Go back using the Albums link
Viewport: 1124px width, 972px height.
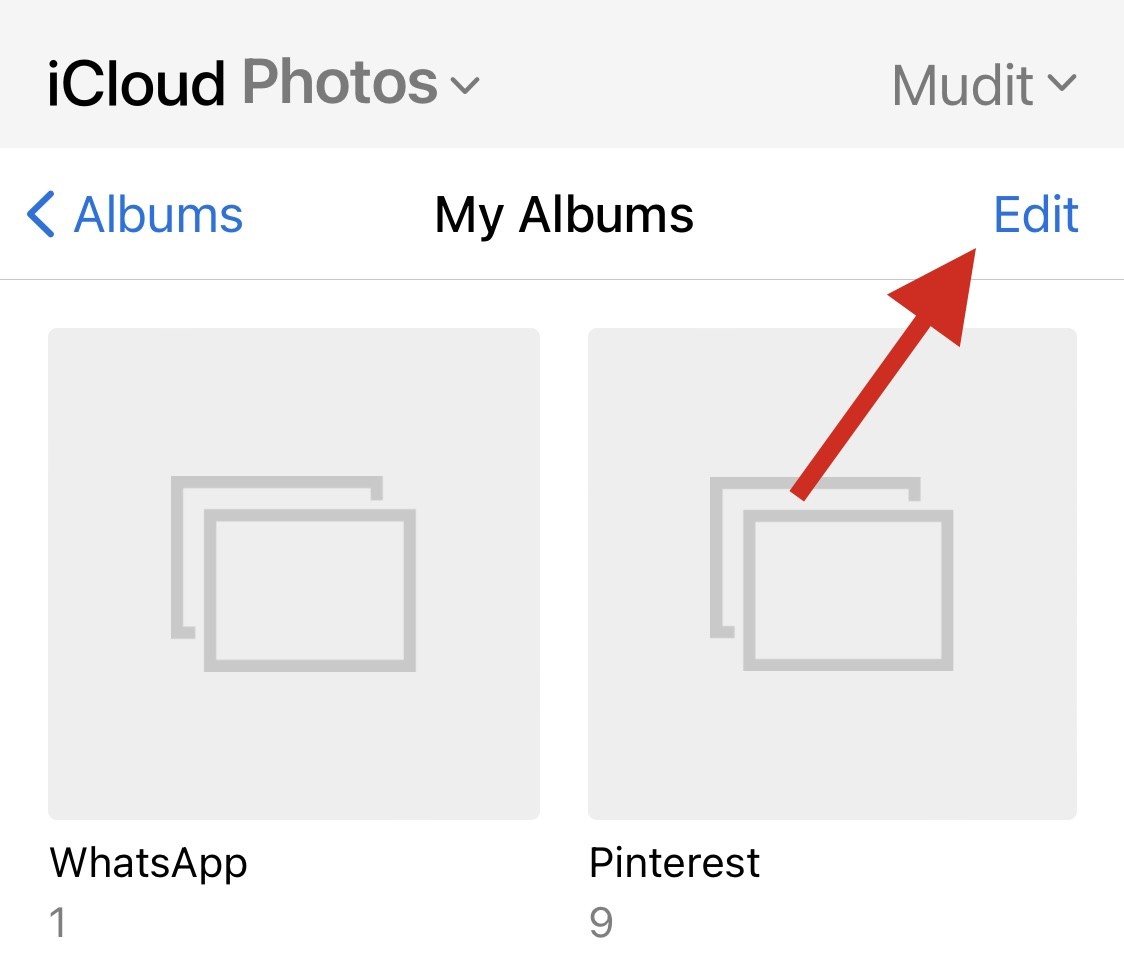(x=158, y=215)
